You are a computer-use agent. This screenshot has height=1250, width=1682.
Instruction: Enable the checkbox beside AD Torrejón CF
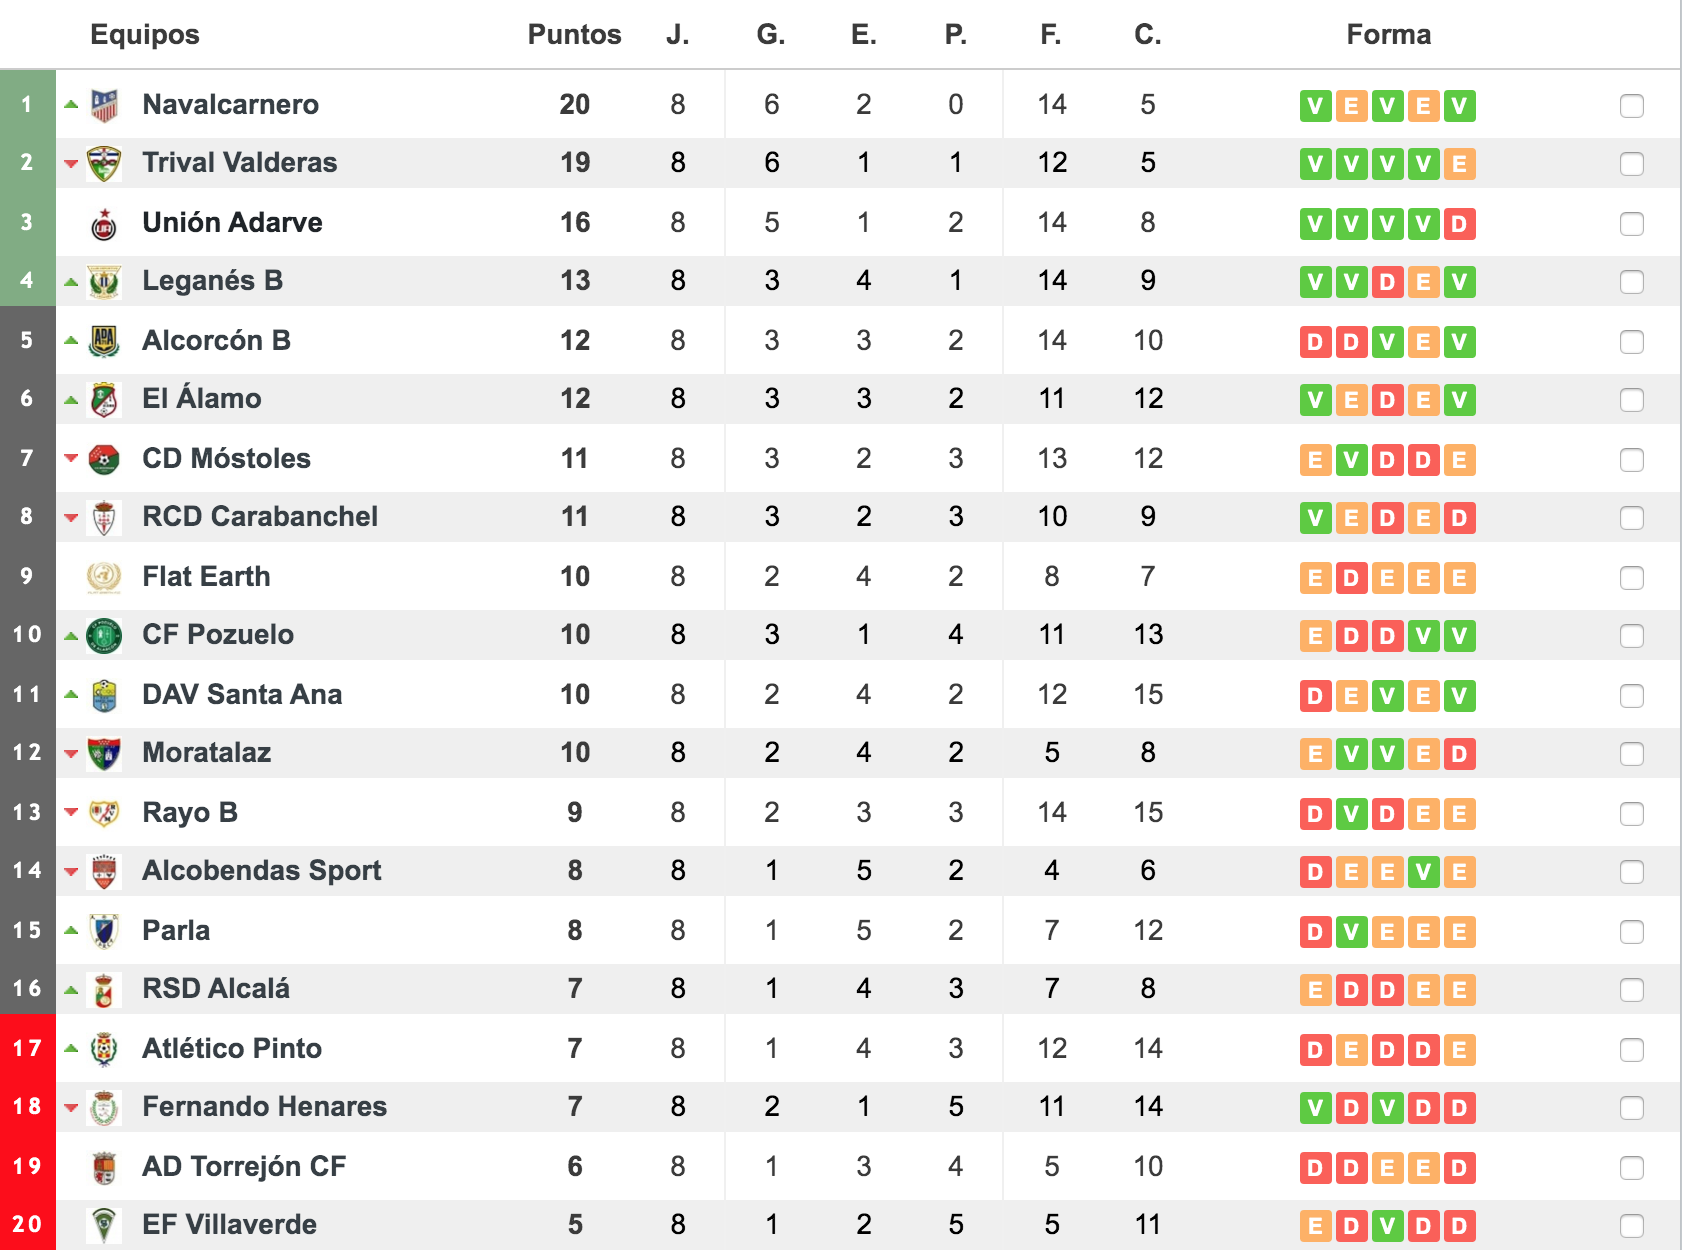pyautogui.click(x=1632, y=1167)
